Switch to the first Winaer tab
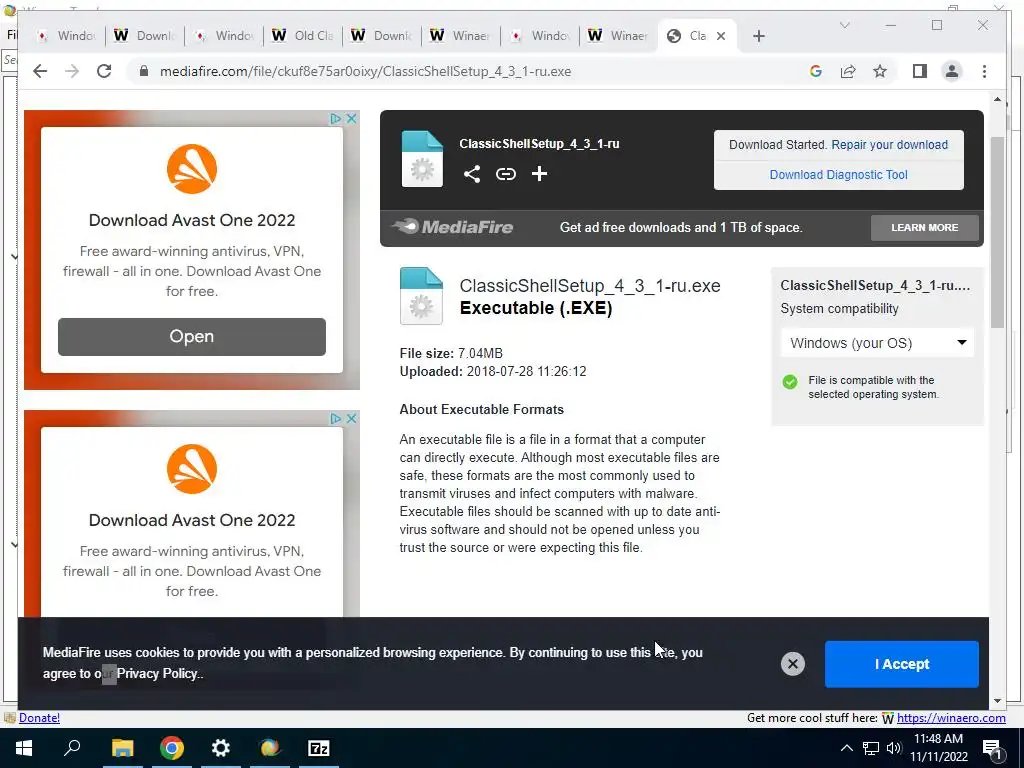 [461, 36]
